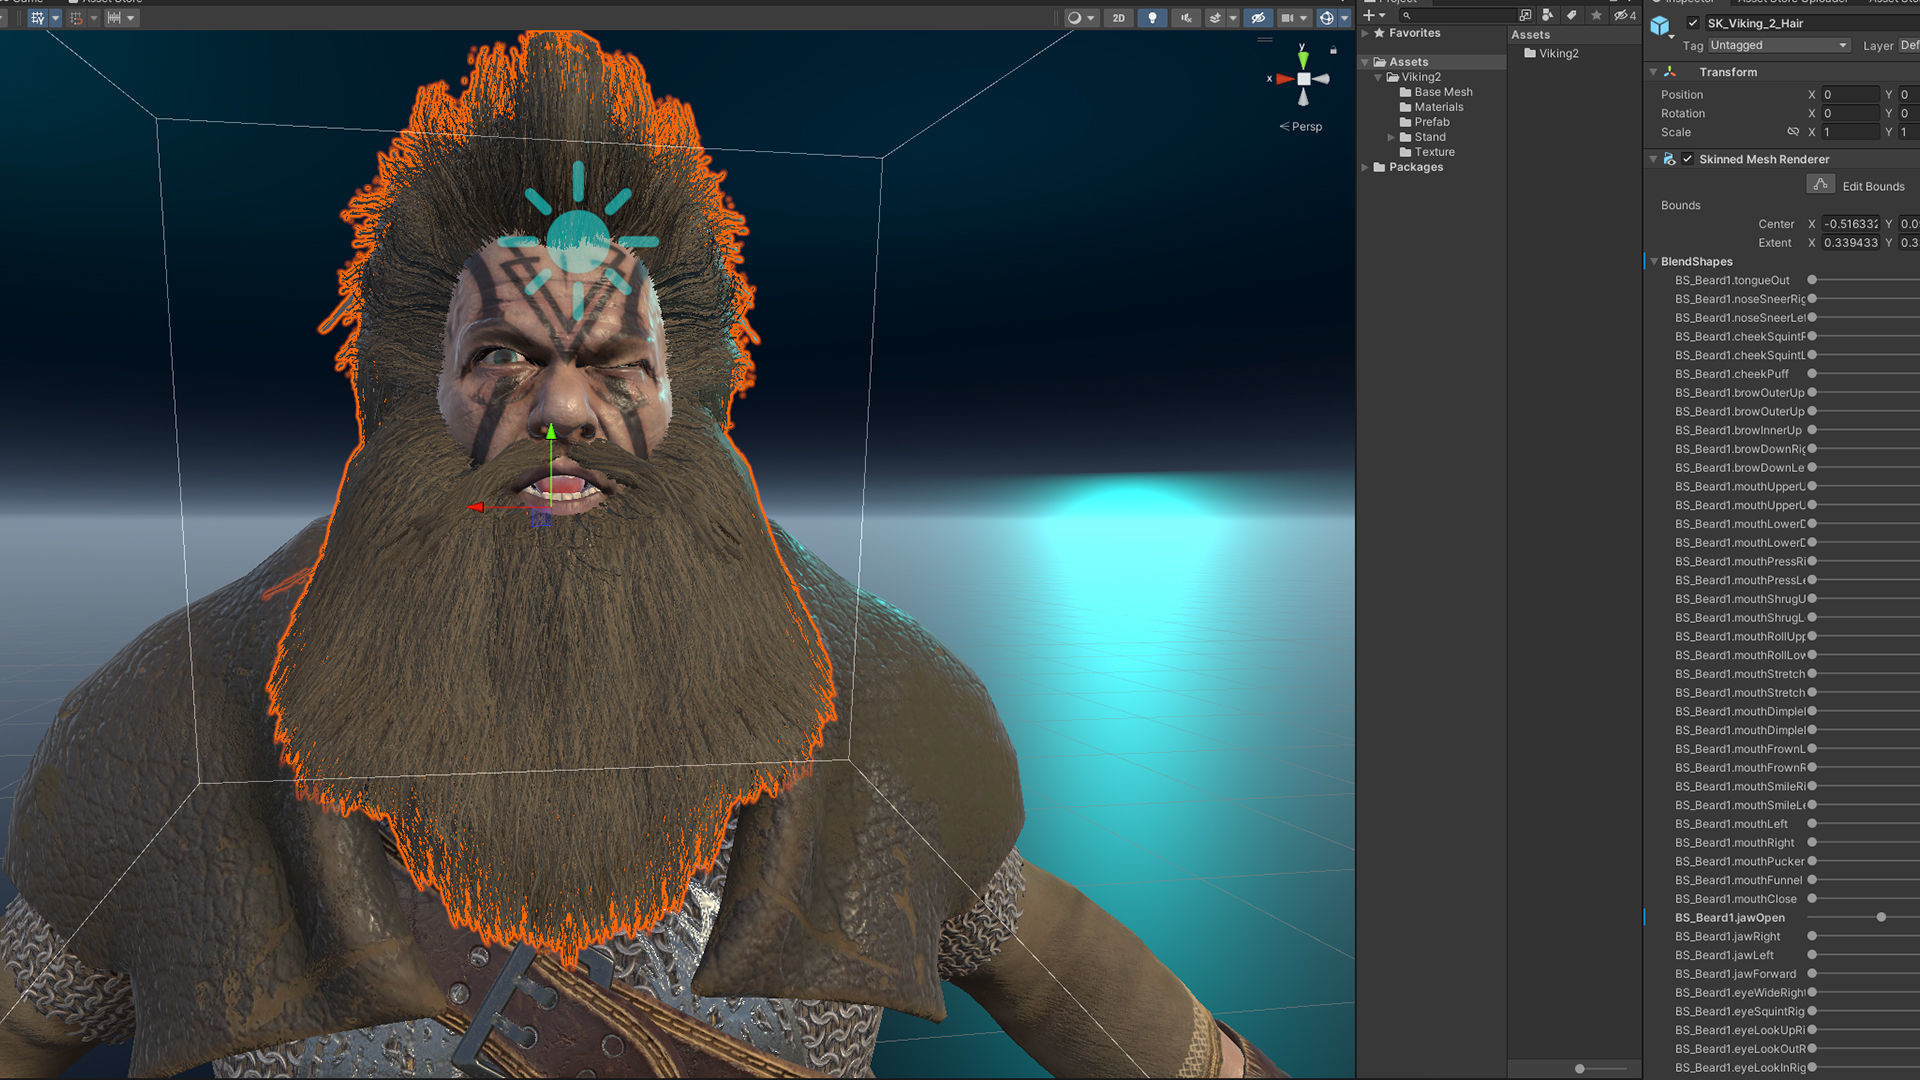Click the Bounds Extent X field
Screen dimensions: 1920x1080
tap(1850, 243)
